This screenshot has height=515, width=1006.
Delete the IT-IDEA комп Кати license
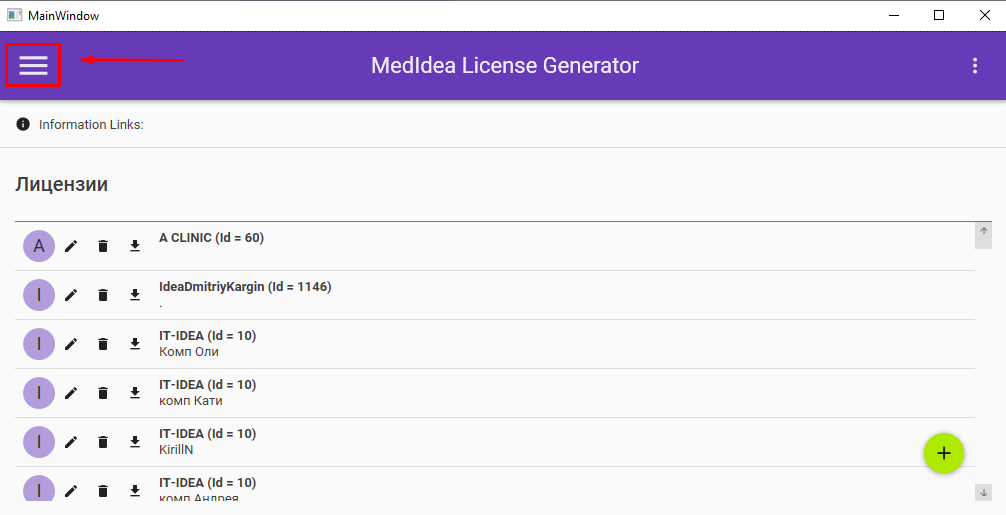coord(103,393)
